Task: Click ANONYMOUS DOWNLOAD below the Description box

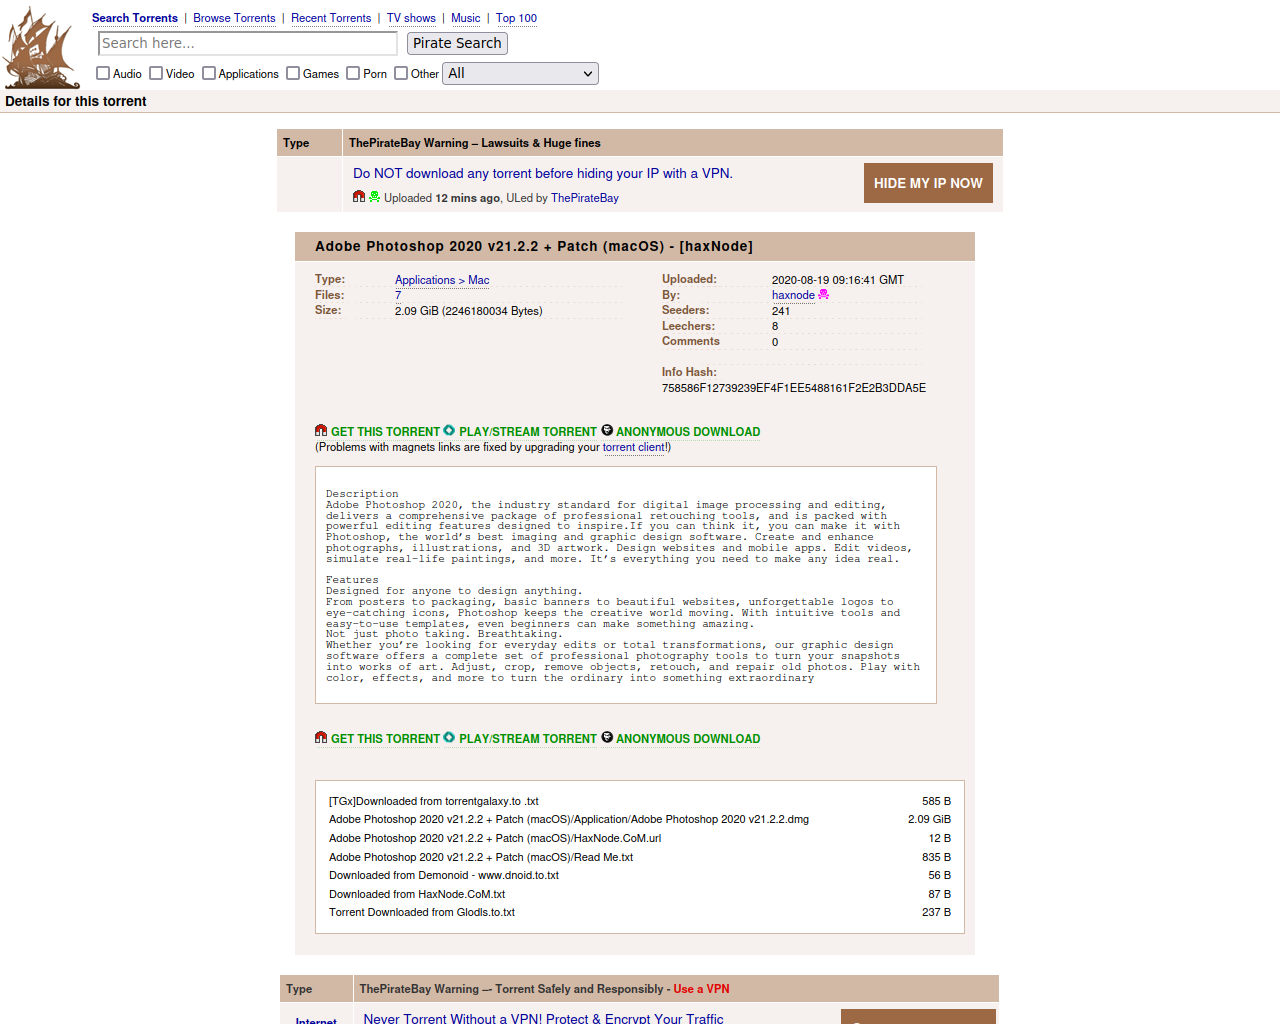Action: (688, 739)
